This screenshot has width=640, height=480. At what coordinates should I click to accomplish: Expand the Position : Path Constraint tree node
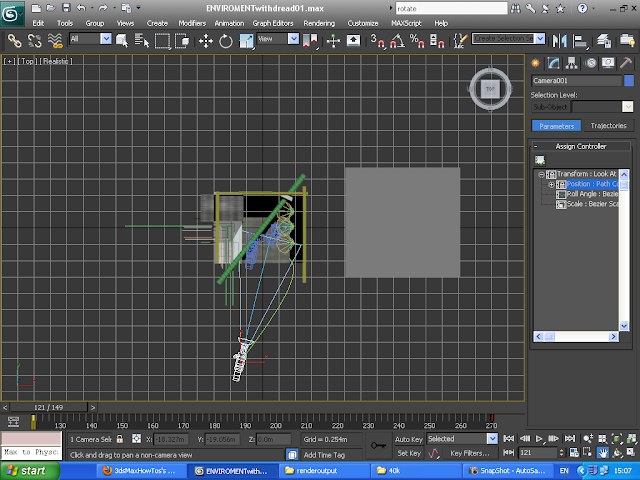click(x=551, y=184)
